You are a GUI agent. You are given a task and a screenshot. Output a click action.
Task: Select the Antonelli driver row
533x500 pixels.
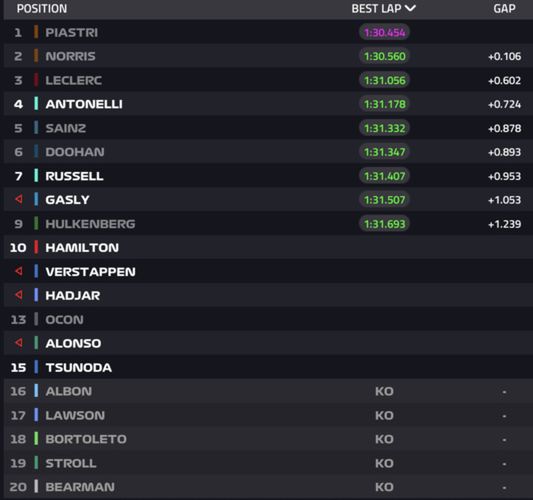[268, 104]
